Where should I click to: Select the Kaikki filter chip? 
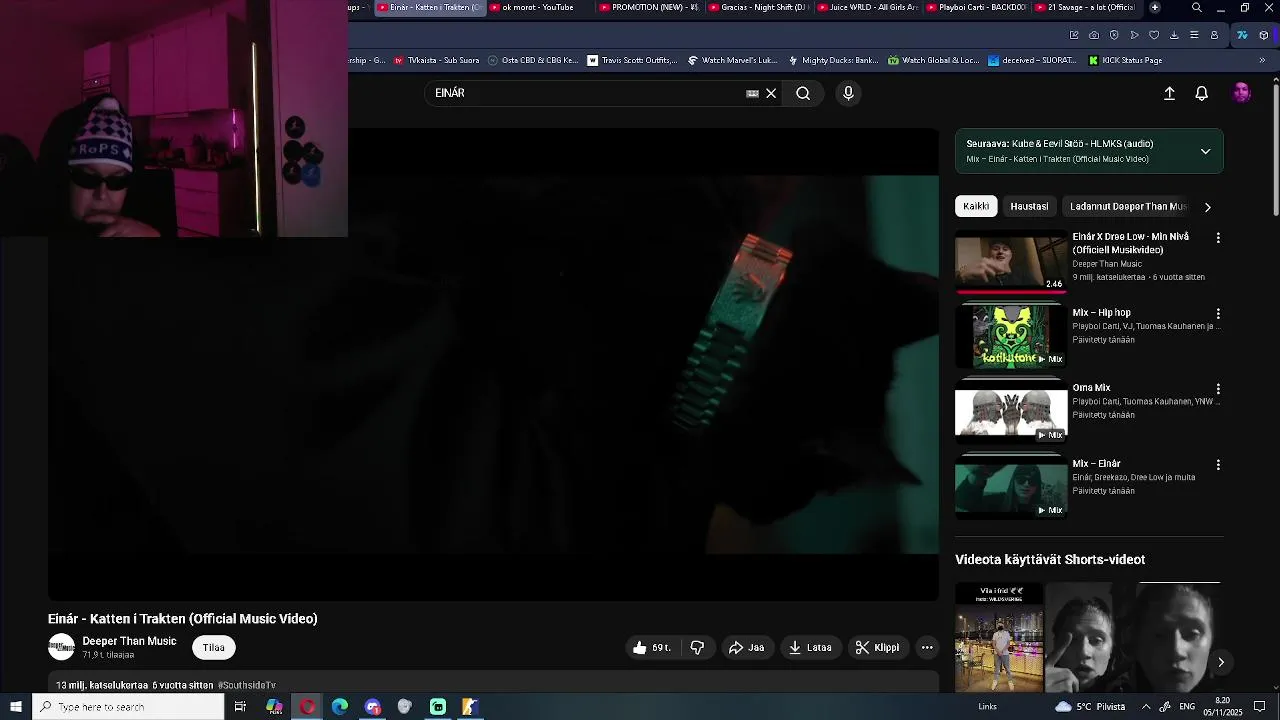click(976, 206)
